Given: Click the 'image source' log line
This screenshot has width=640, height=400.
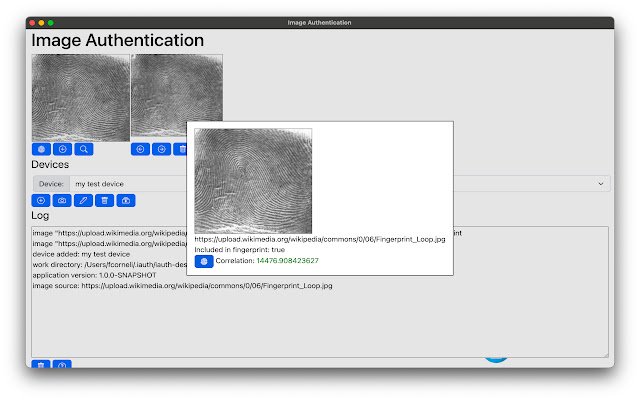Looking at the screenshot, I should [182, 286].
